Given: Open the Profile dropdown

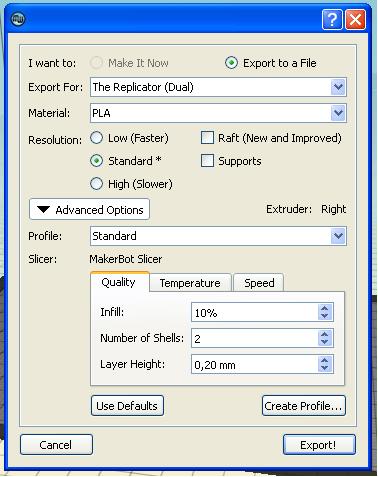Looking at the screenshot, I should tap(218, 236).
